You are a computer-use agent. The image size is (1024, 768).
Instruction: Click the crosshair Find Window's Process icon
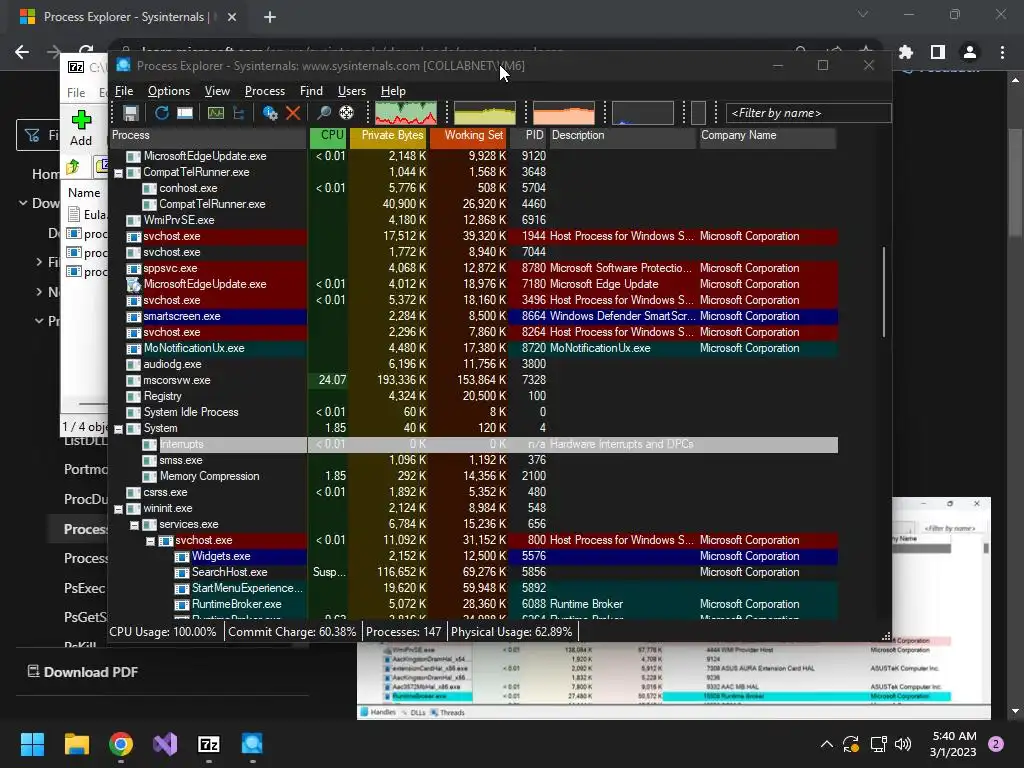pyautogui.click(x=346, y=113)
